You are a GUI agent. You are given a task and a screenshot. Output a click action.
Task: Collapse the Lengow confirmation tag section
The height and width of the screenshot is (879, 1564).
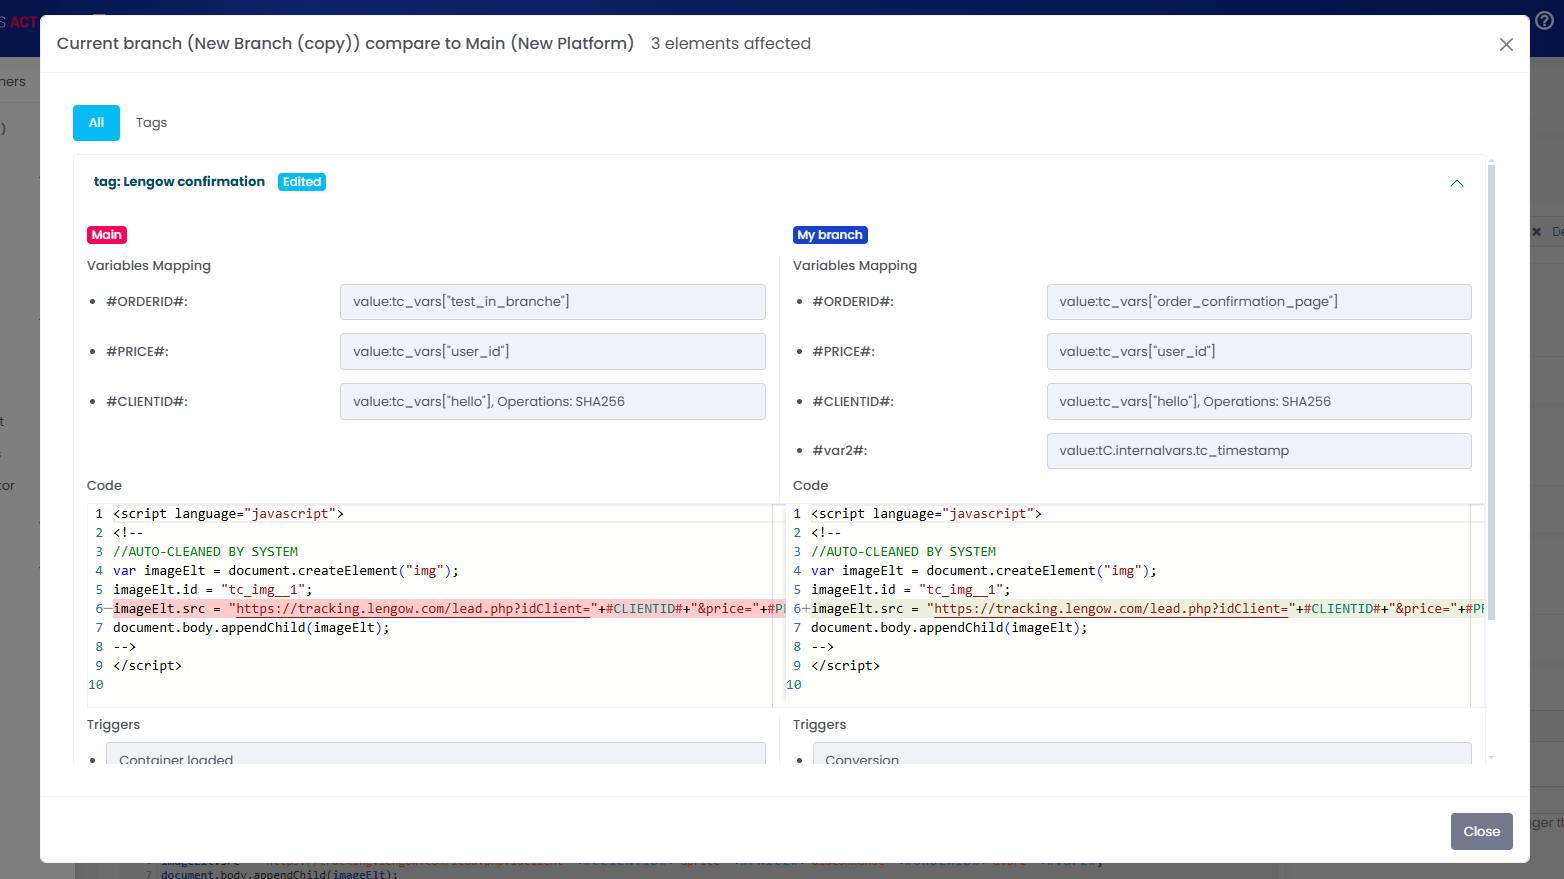click(1456, 183)
